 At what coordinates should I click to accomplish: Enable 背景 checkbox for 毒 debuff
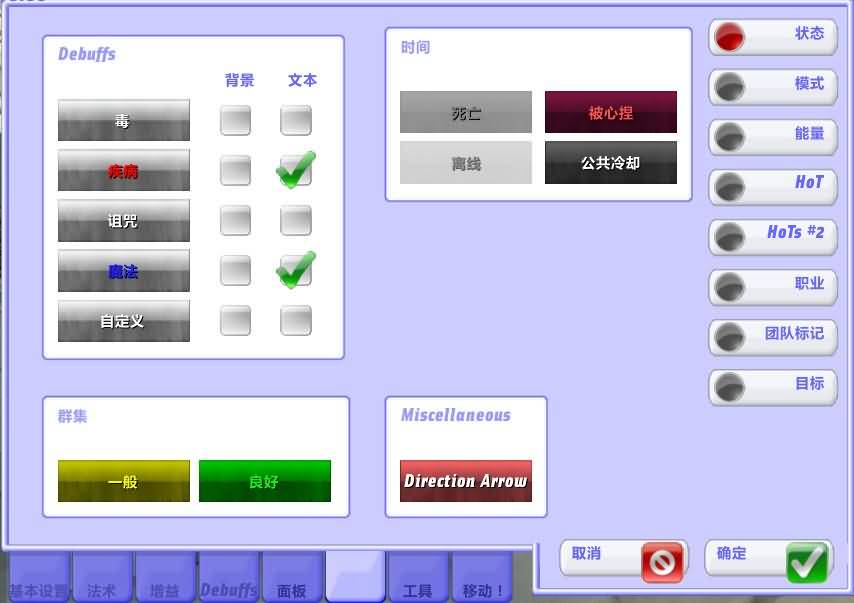235,120
